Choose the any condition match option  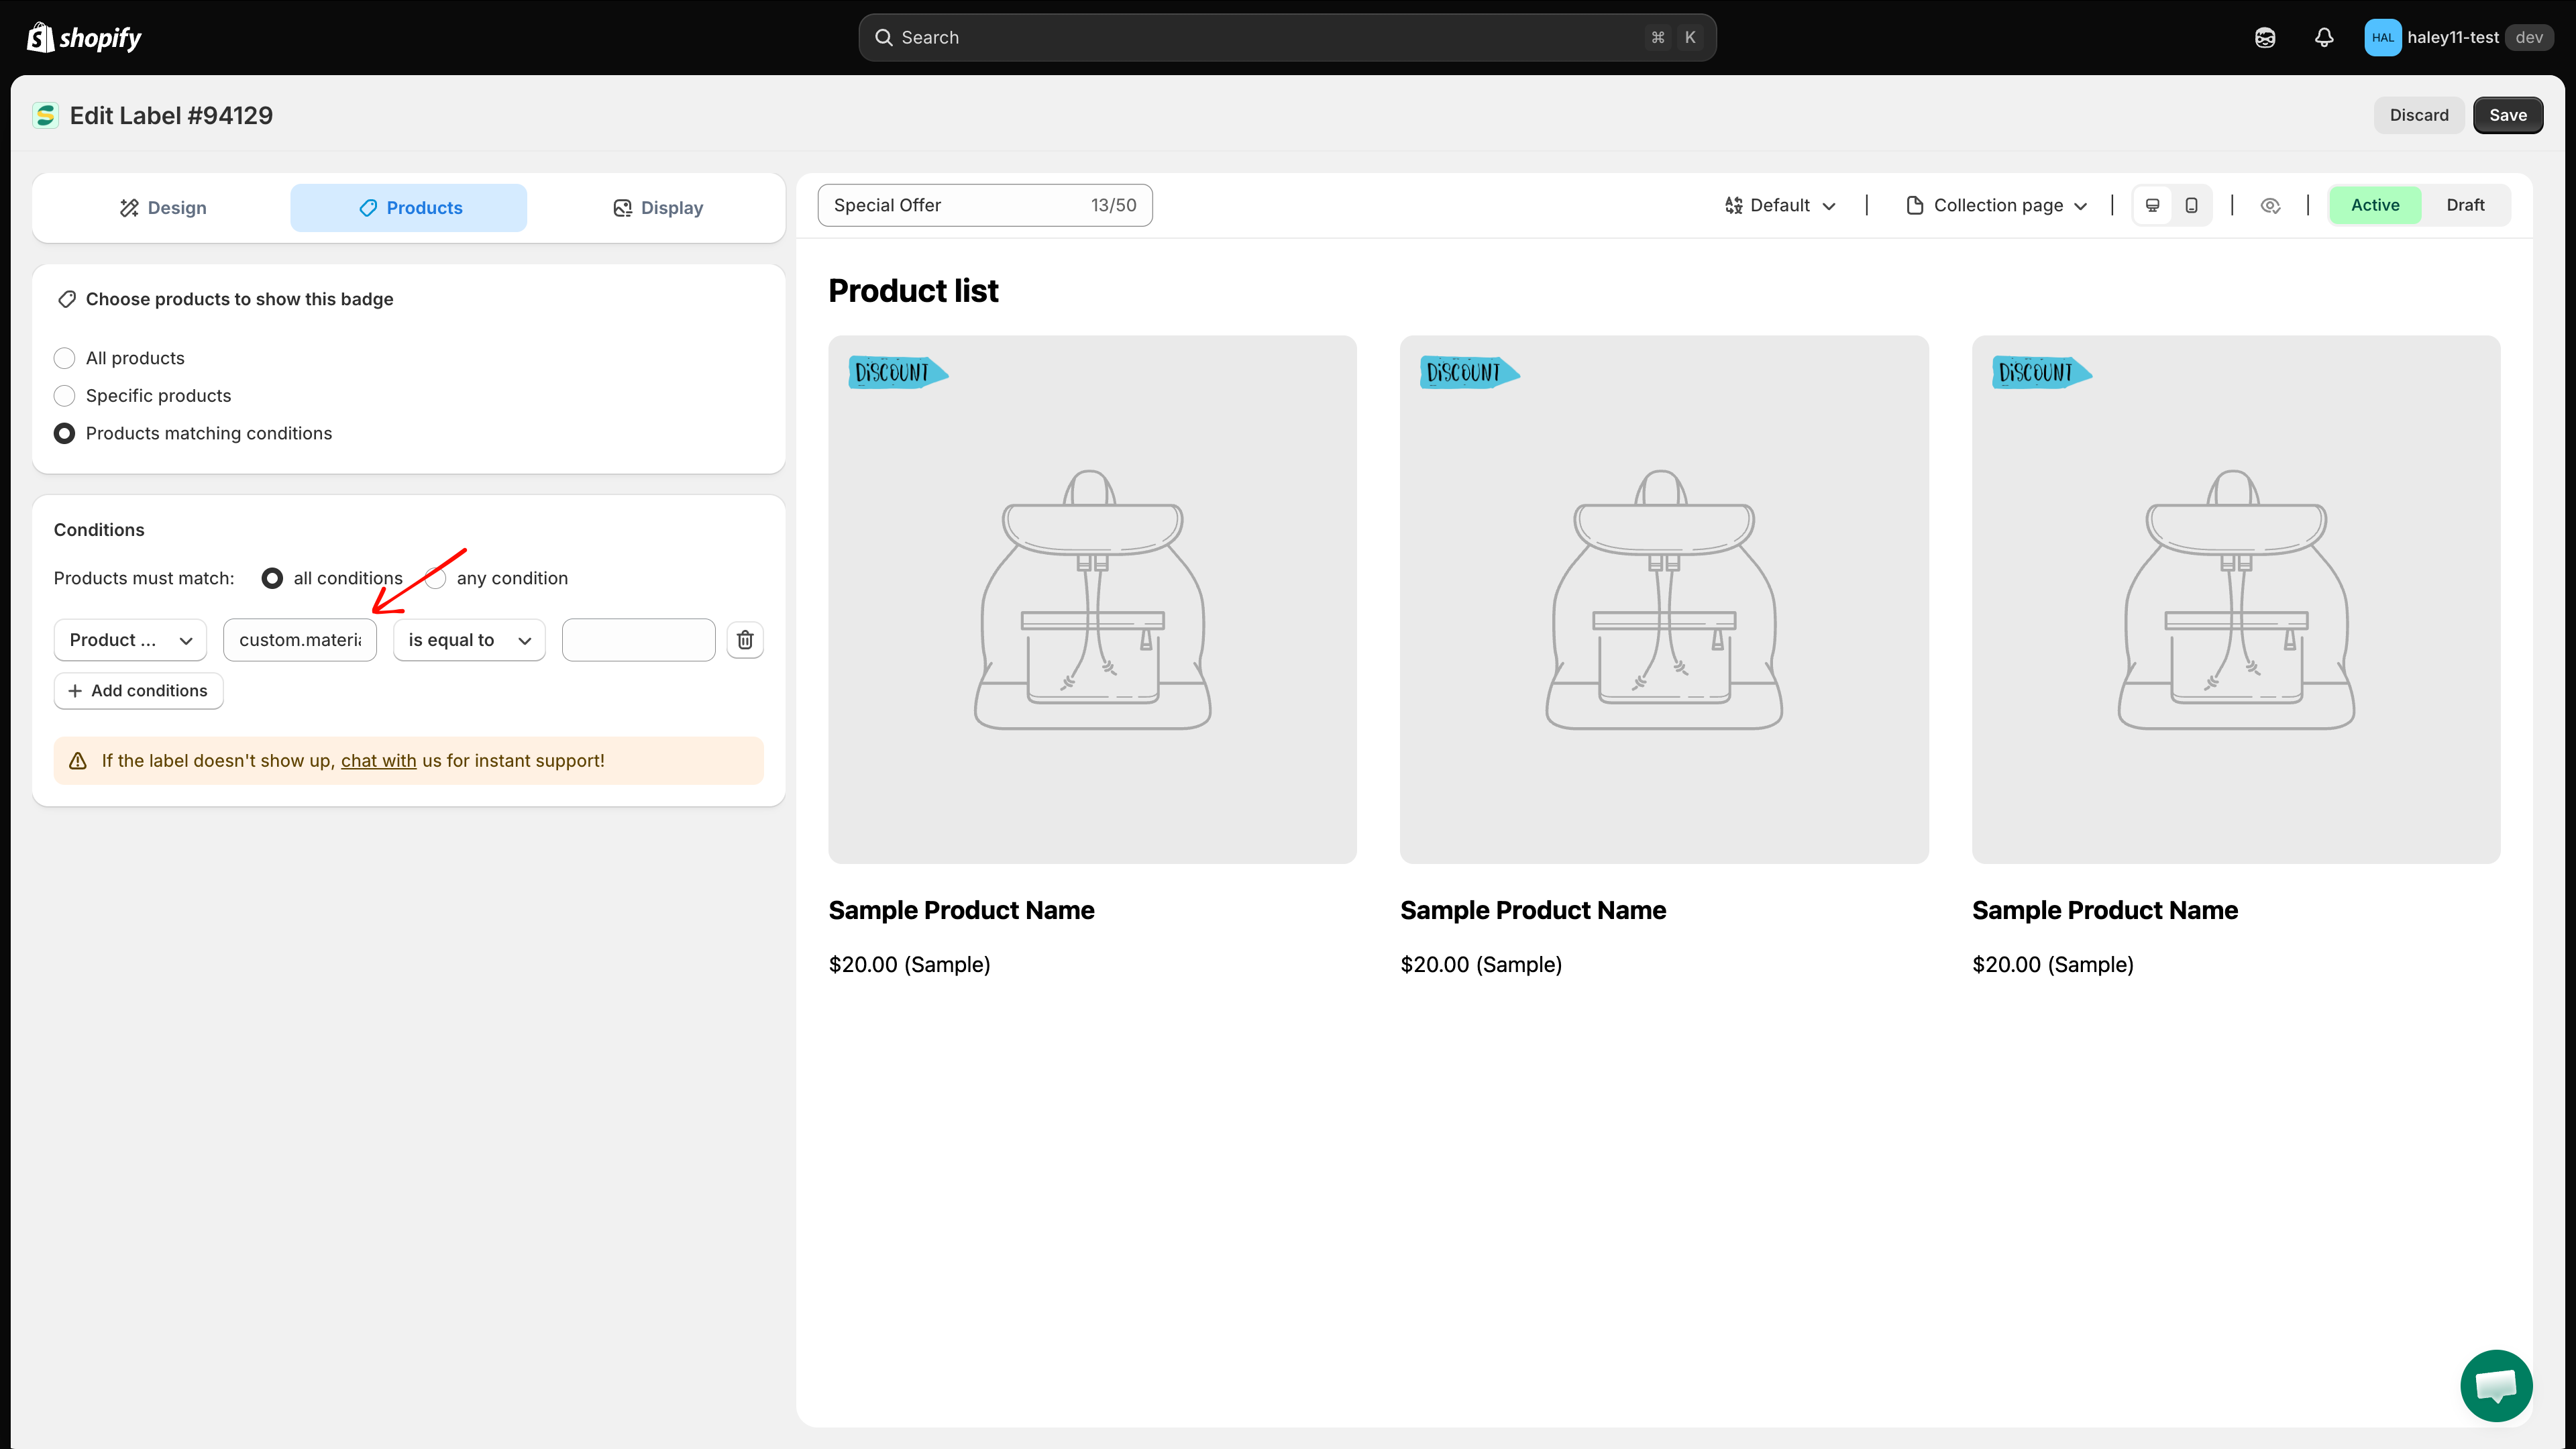point(436,578)
